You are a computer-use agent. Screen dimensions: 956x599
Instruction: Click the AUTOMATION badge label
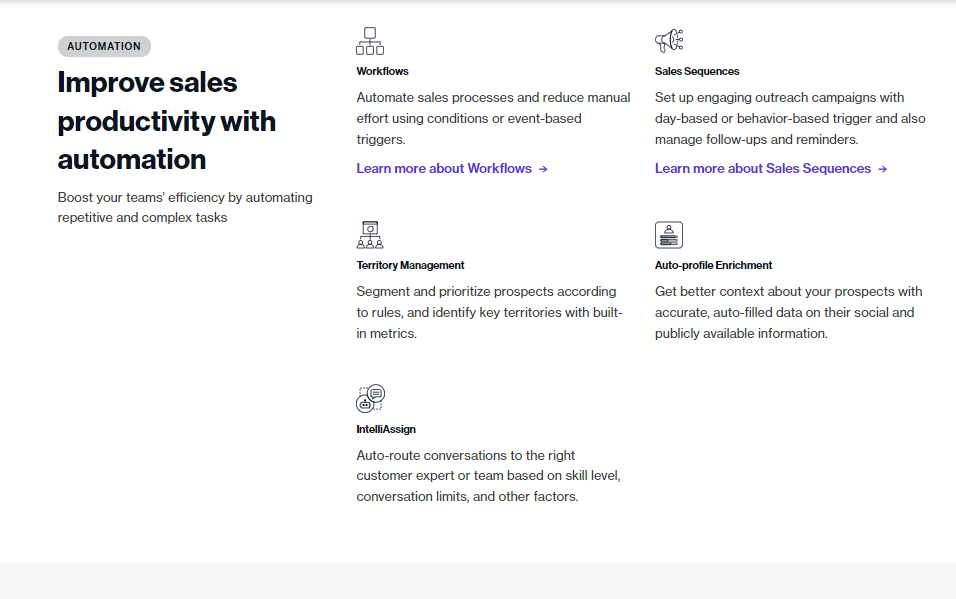click(x=104, y=46)
